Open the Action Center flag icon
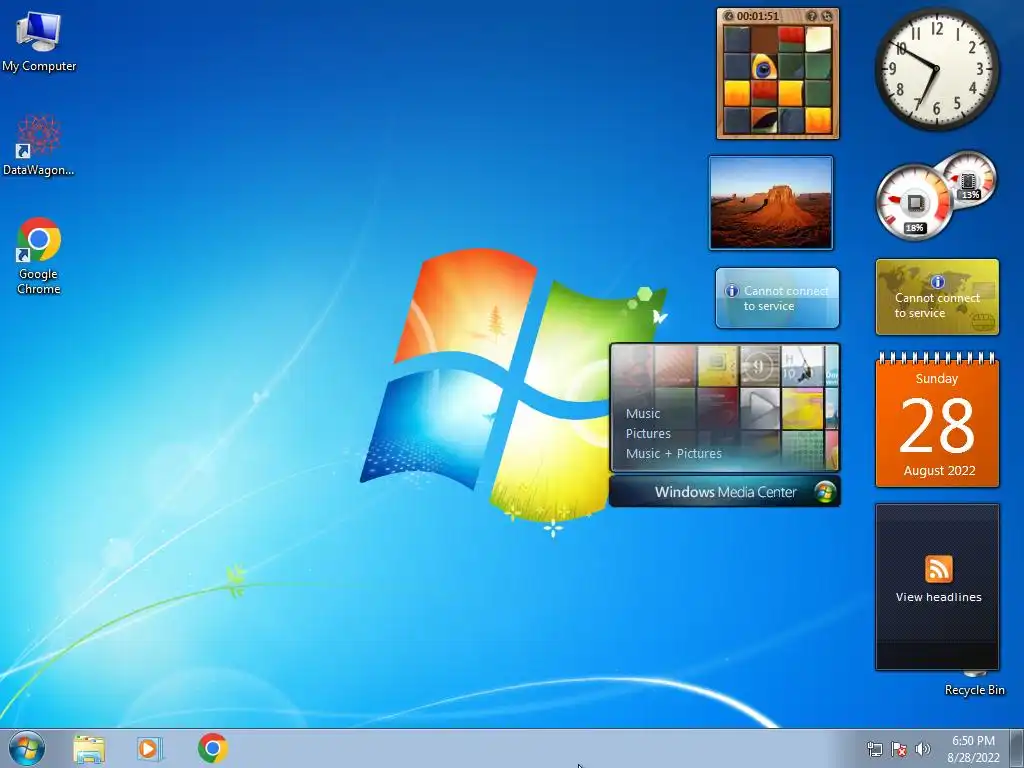 click(x=899, y=749)
